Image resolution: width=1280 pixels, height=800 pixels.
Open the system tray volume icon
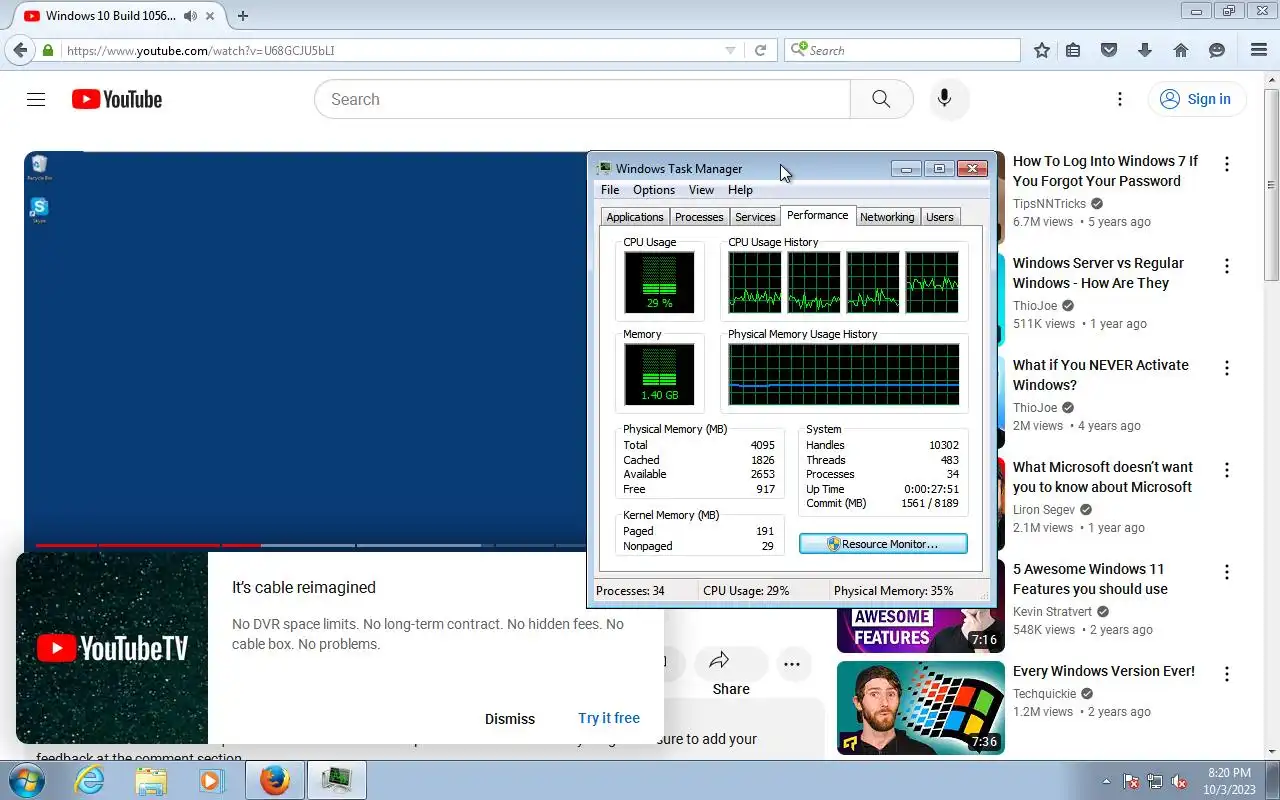pyautogui.click(x=1179, y=781)
